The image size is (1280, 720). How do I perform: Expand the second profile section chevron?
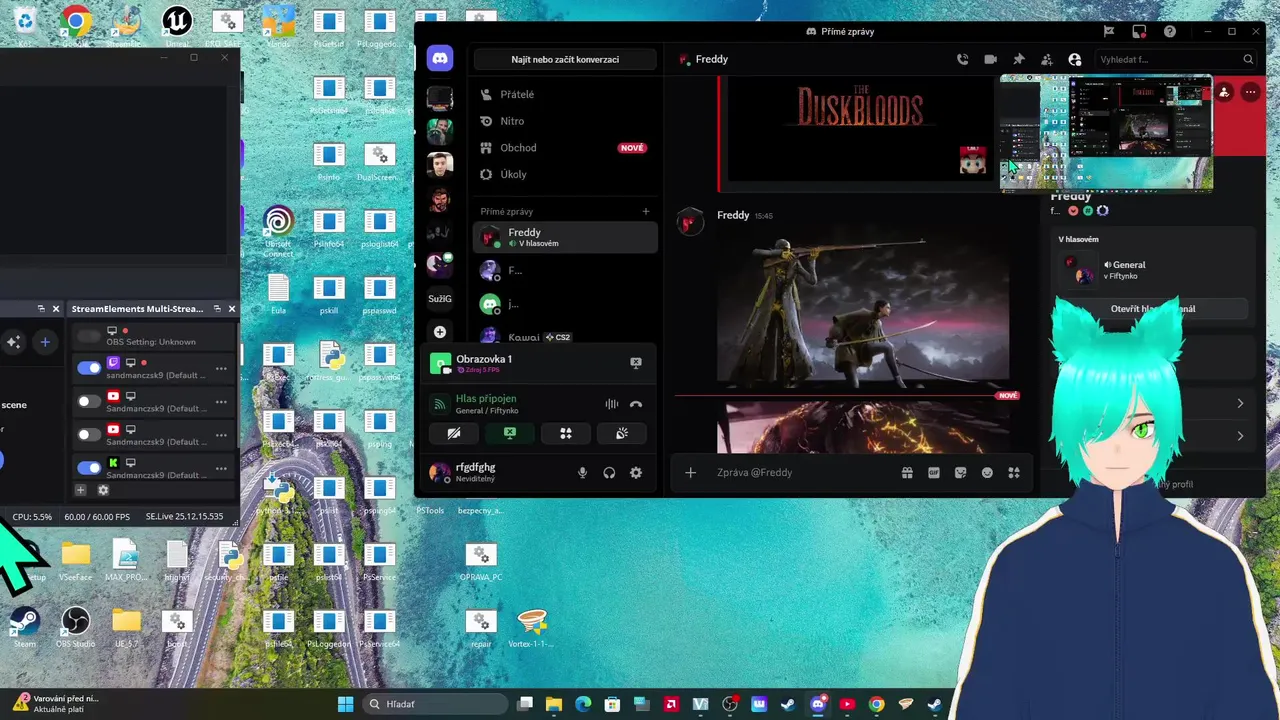pyautogui.click(x=1240, y=436)
